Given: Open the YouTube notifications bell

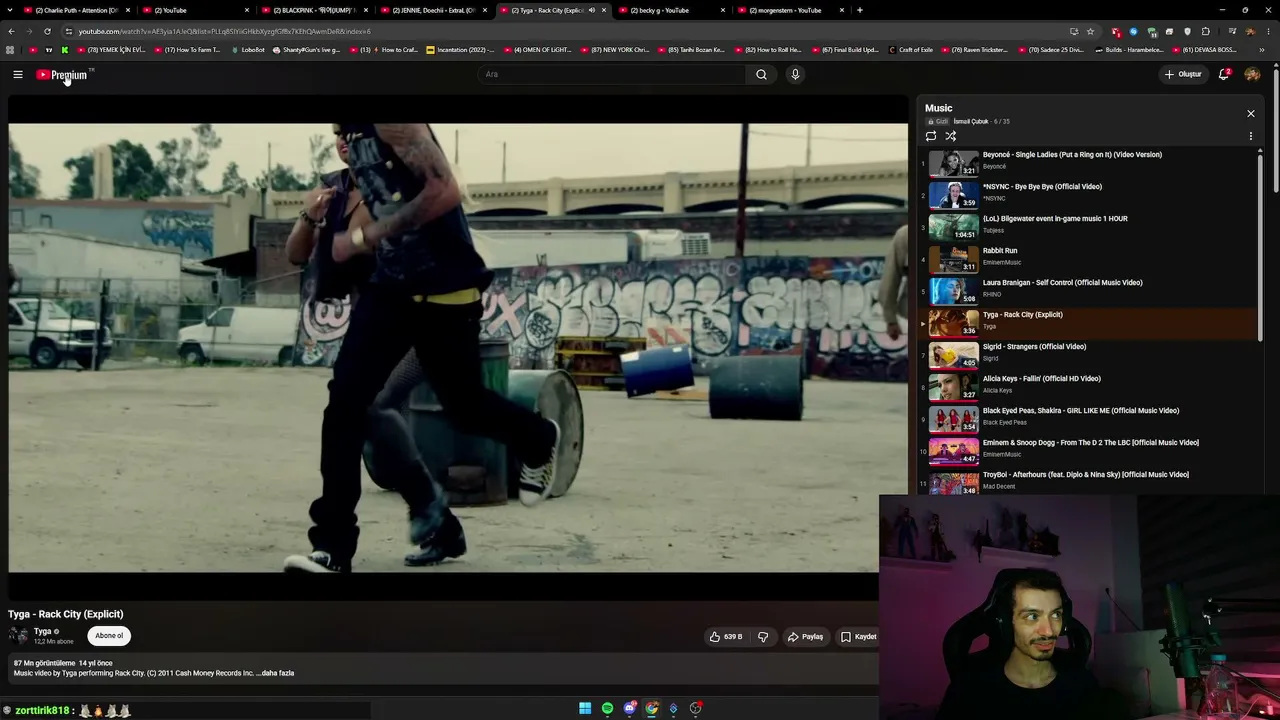Looking at the screenshot, I should click(1224, 74).
